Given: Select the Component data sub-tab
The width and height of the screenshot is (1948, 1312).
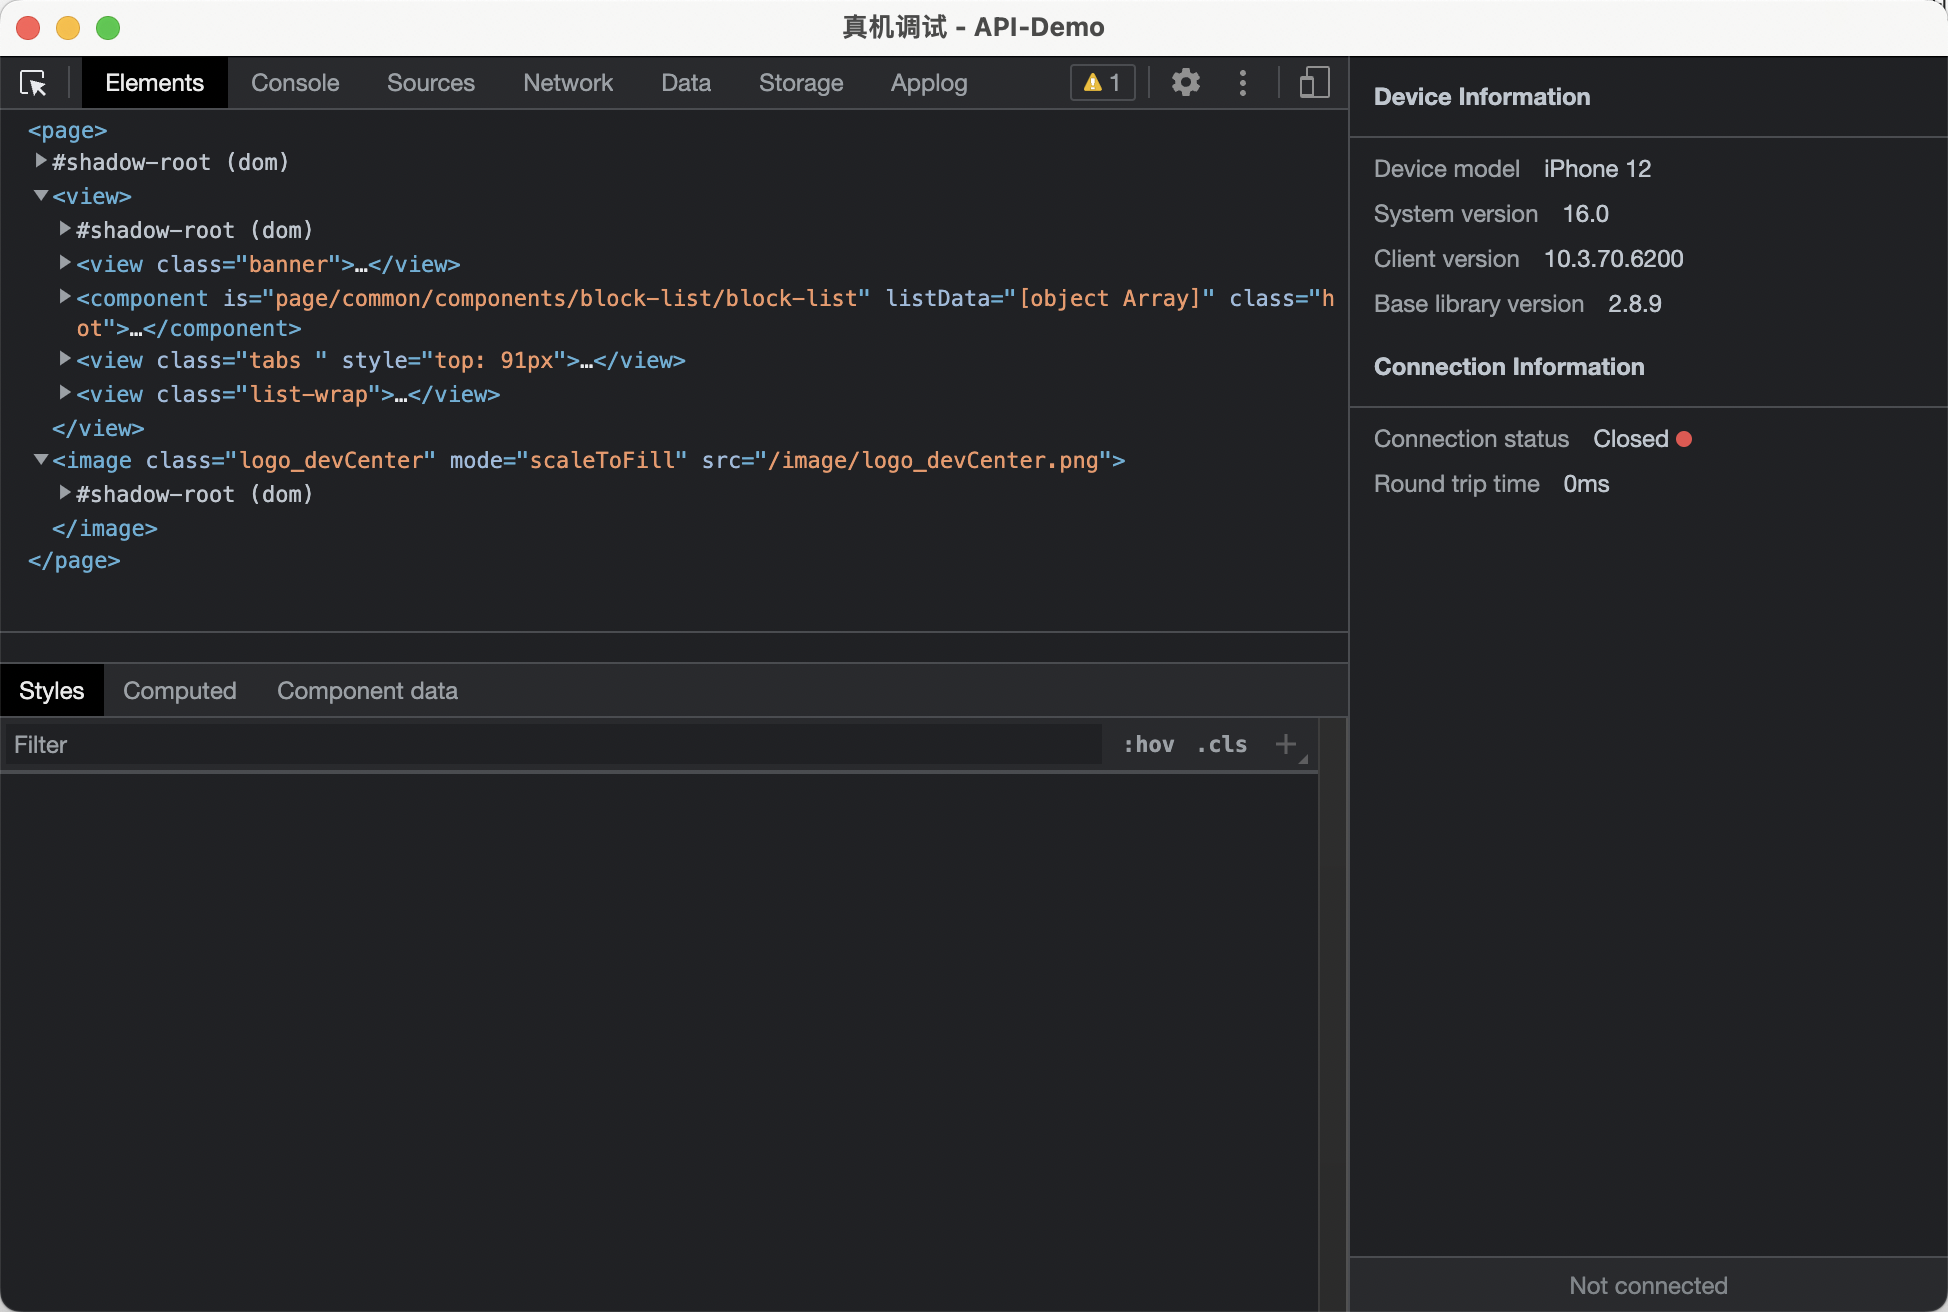Looking at the screenshot, I should tap(367, 691).
